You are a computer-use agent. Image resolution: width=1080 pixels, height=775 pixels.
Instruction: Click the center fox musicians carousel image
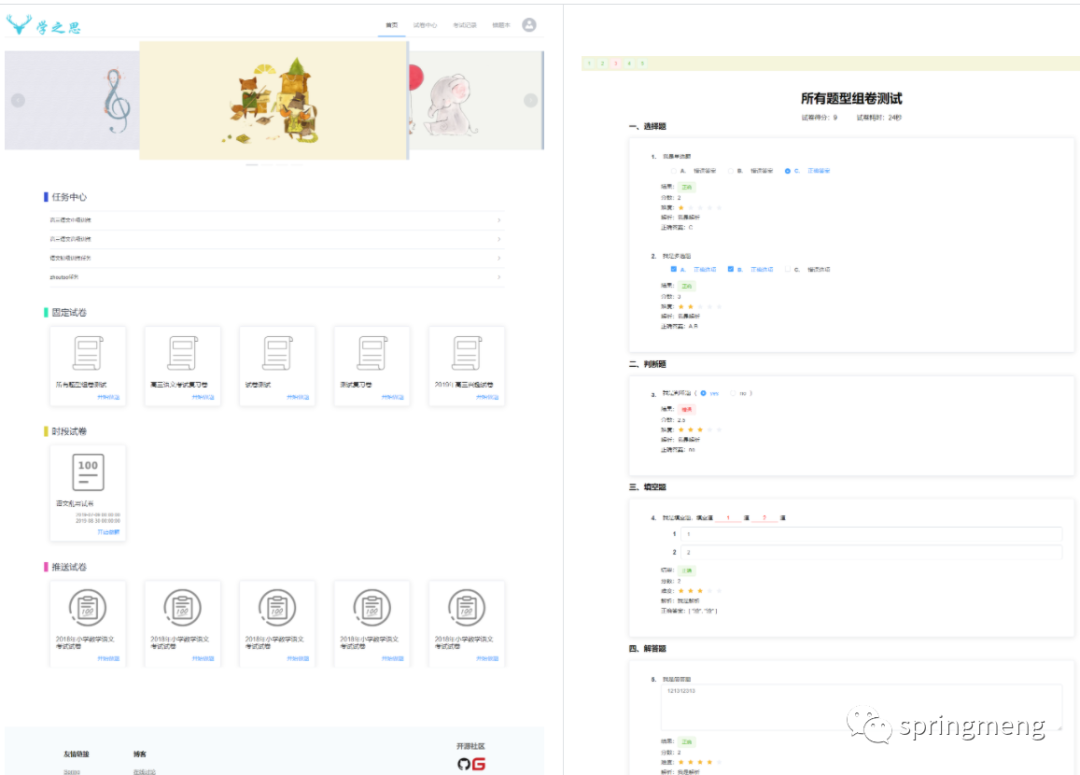pyautogui.click(x=273, y=101)
